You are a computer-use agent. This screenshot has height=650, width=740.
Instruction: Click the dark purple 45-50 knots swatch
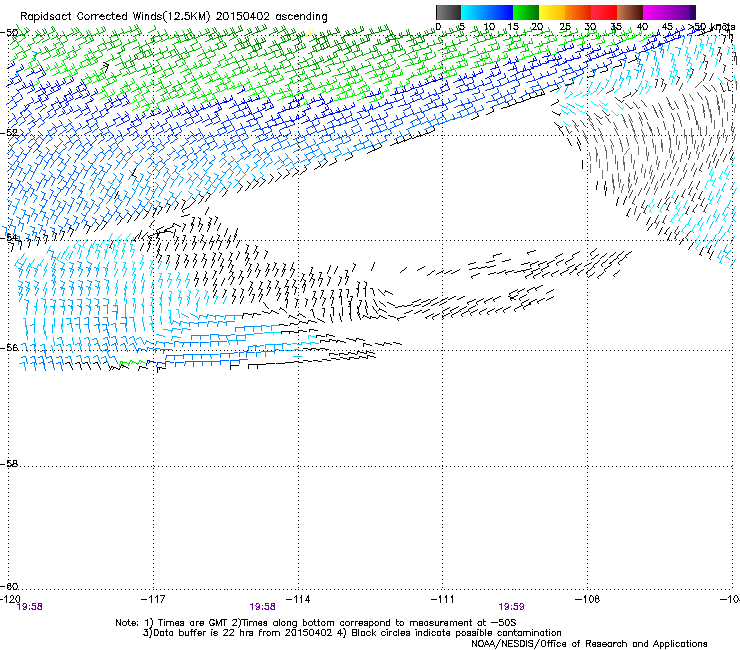point(682,12)
